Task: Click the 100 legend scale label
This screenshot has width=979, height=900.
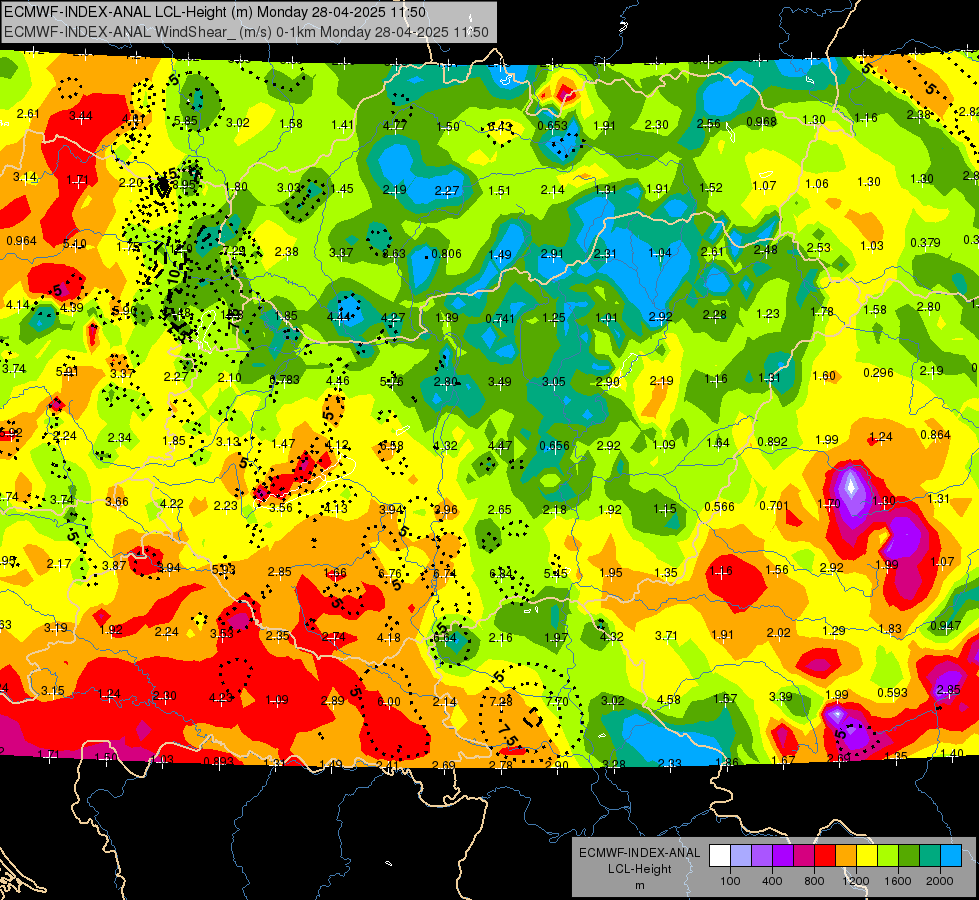Action: tap(730, 881)
